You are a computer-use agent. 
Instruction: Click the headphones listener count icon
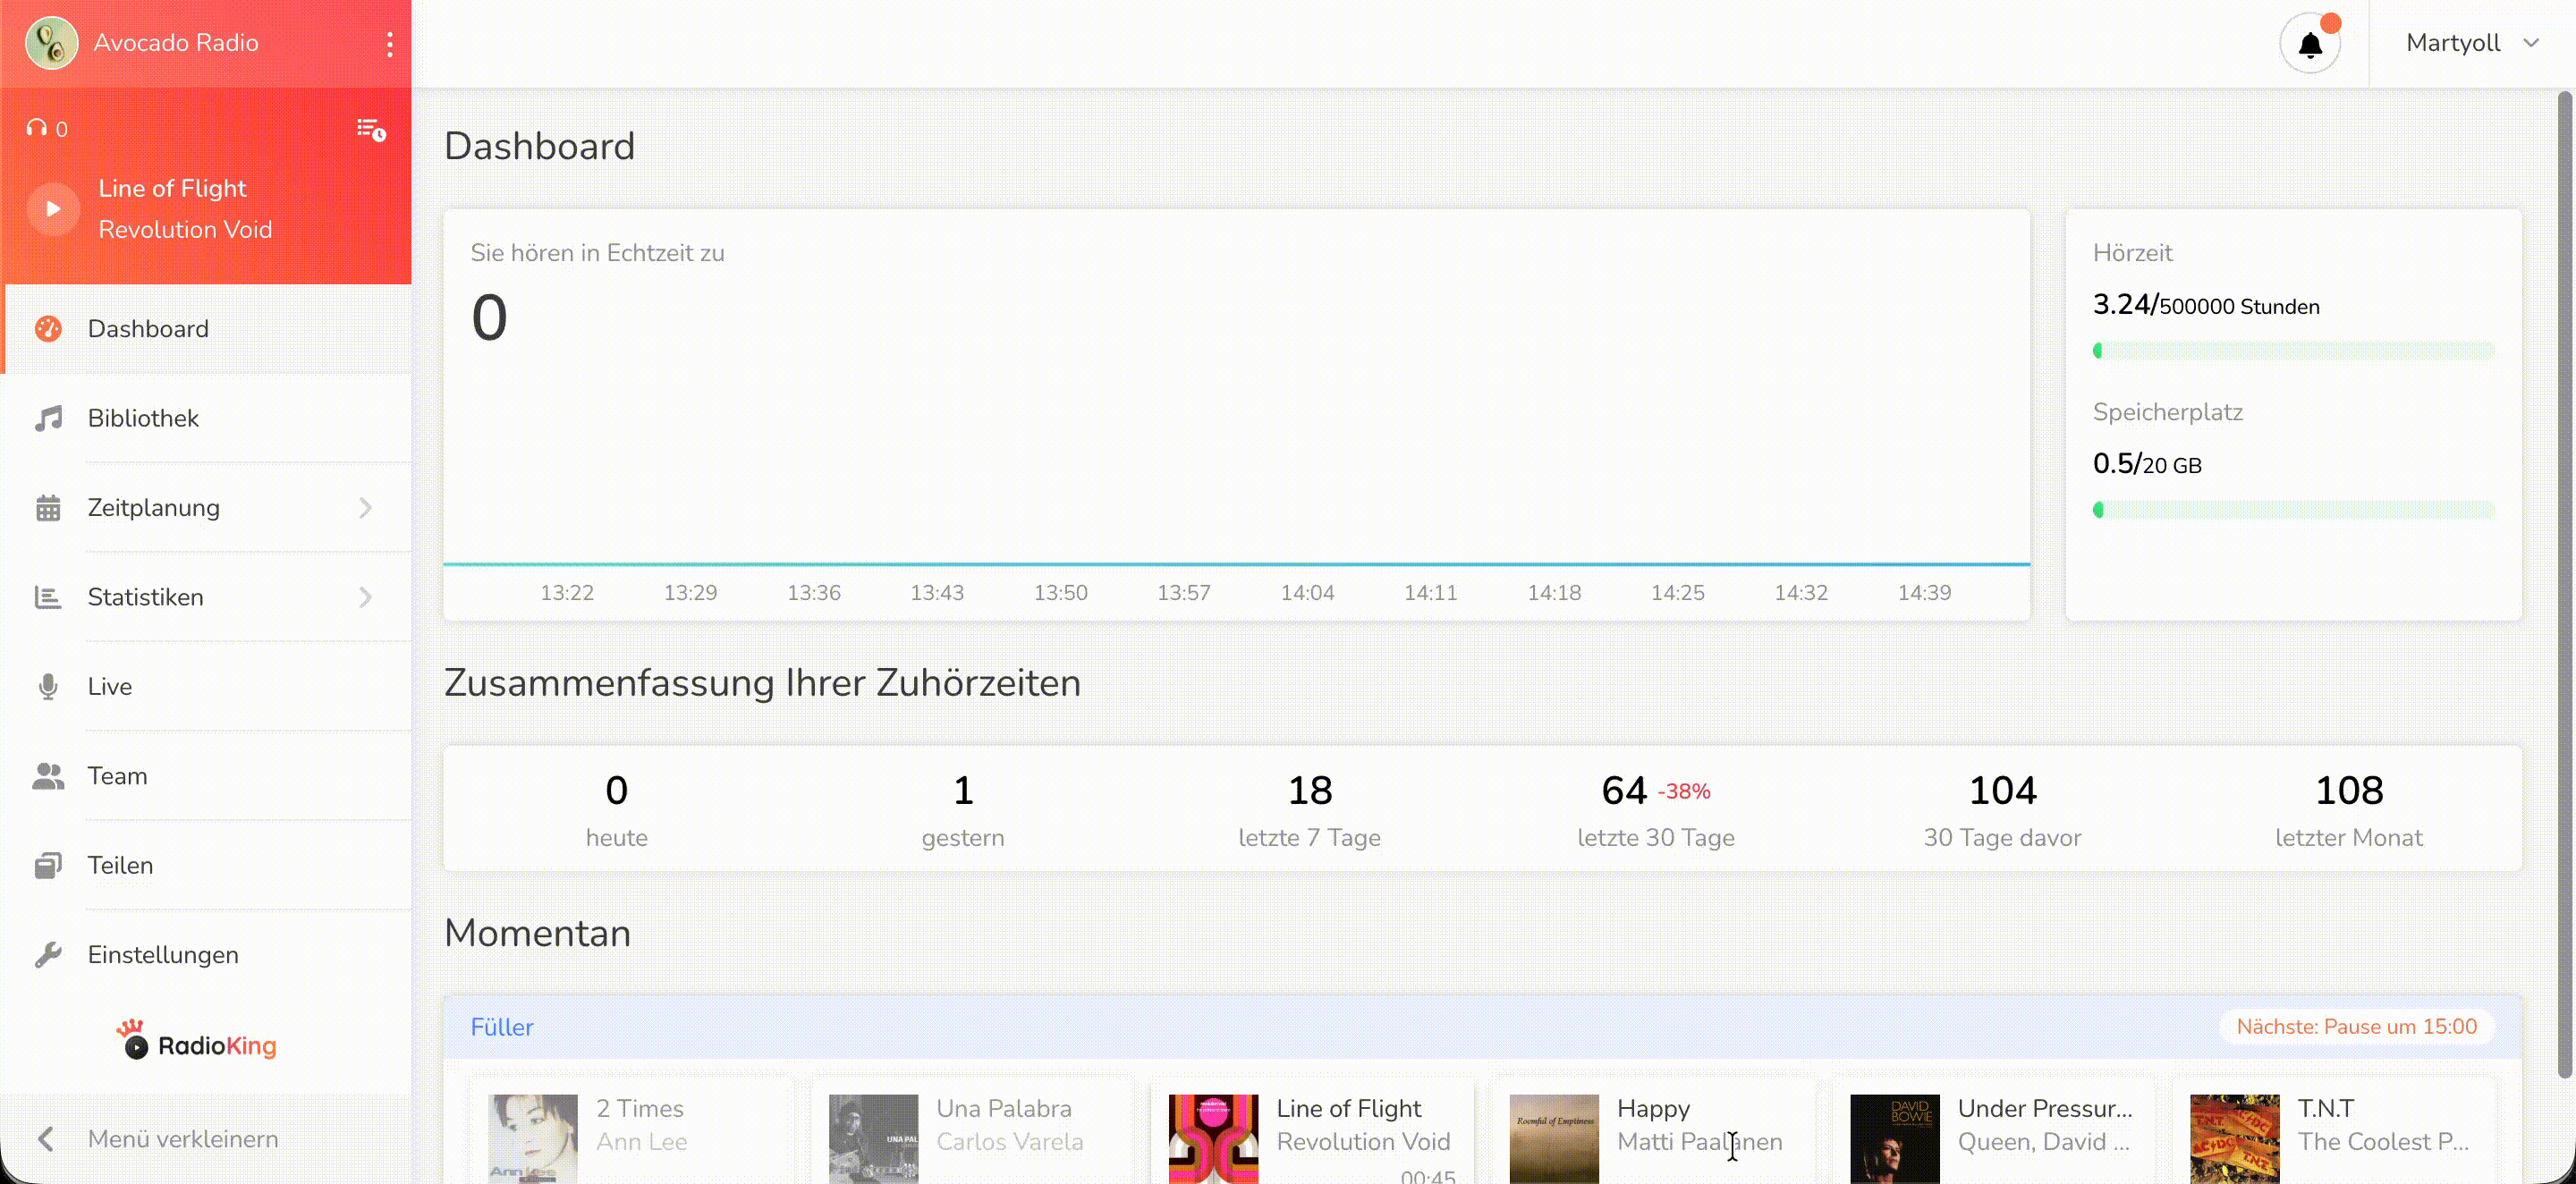pos(38,128)
